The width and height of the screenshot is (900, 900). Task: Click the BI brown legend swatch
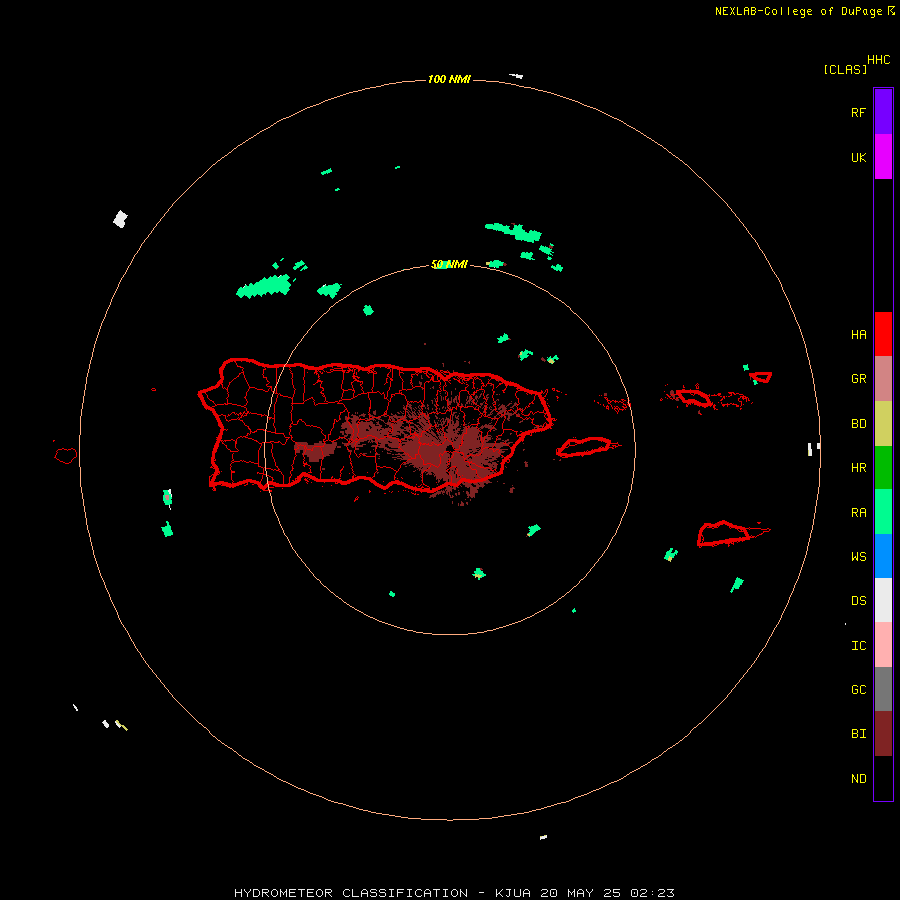(883, 734)
